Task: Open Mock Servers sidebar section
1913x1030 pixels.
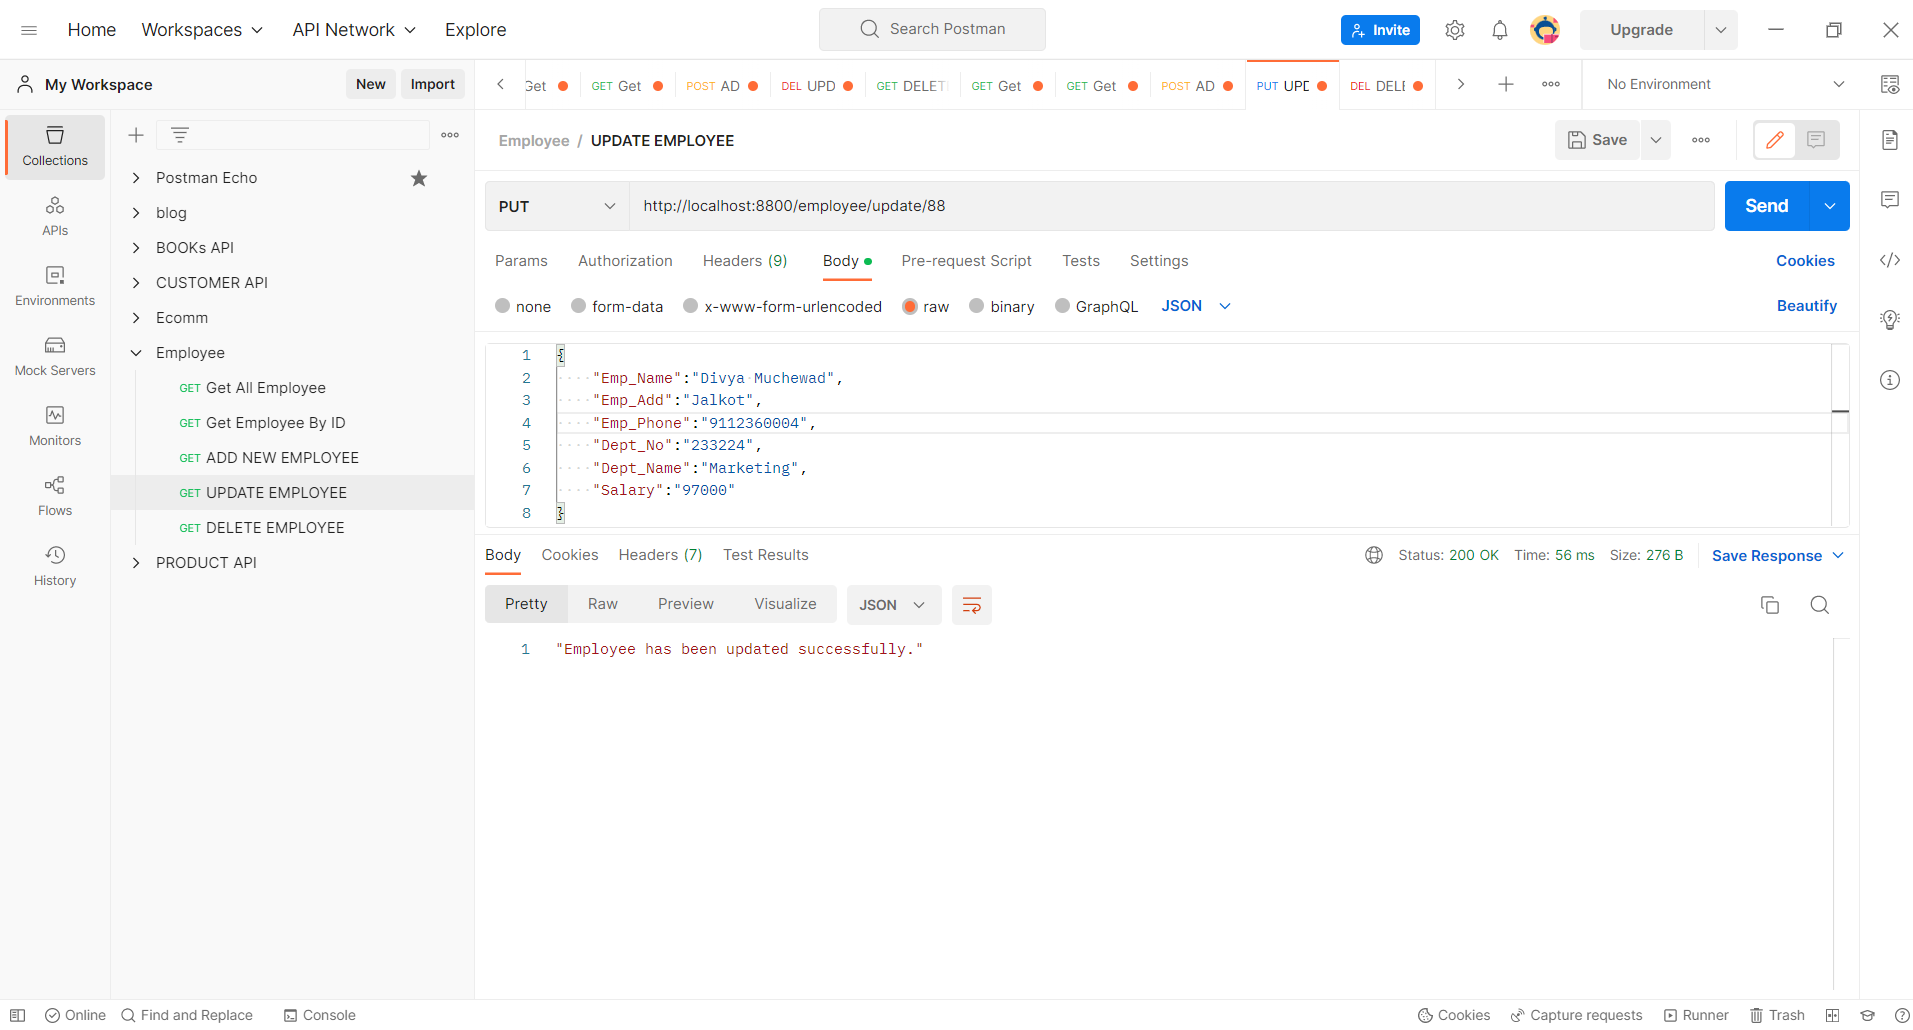Action: (54, 356)
